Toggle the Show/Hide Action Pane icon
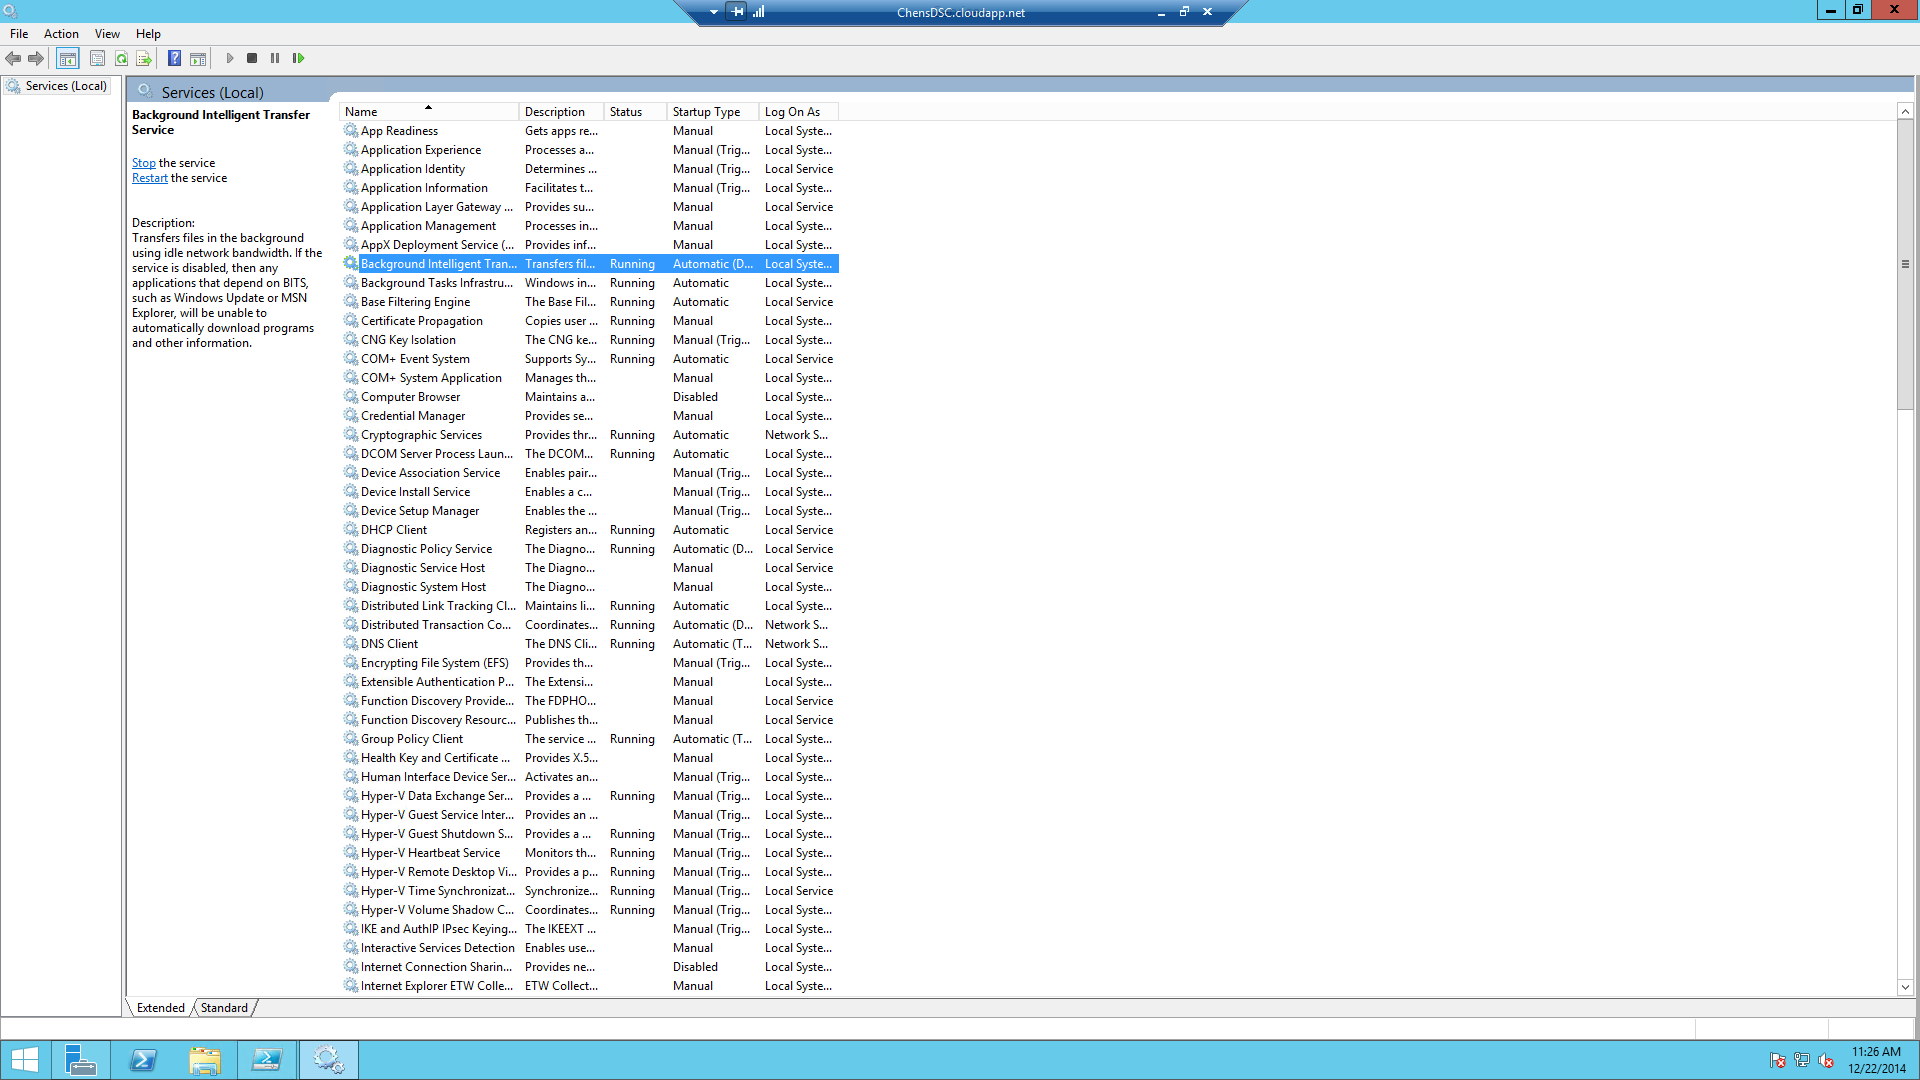Screen dimensions: 1920x1080 (198, 59)
